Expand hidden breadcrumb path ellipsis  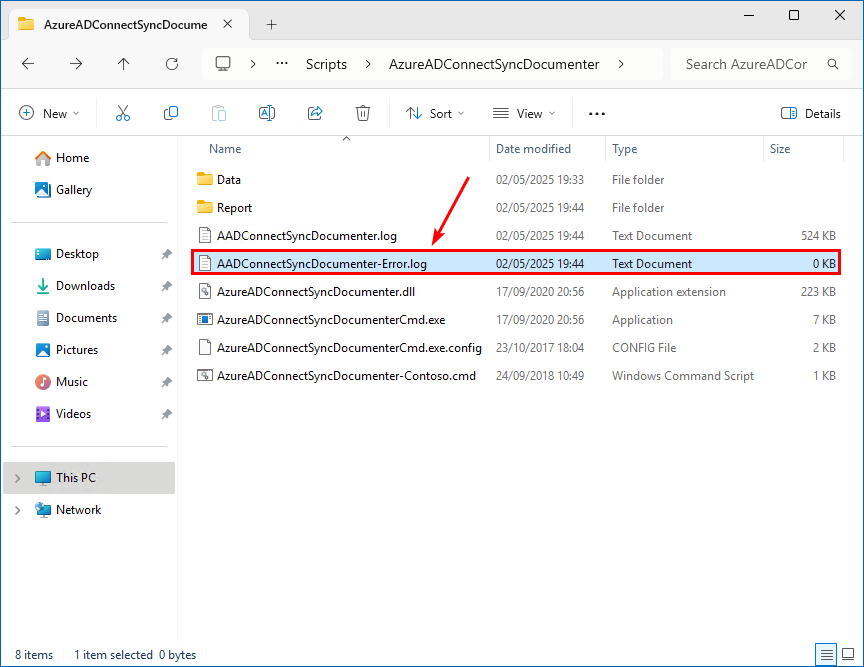coord(282,64)
